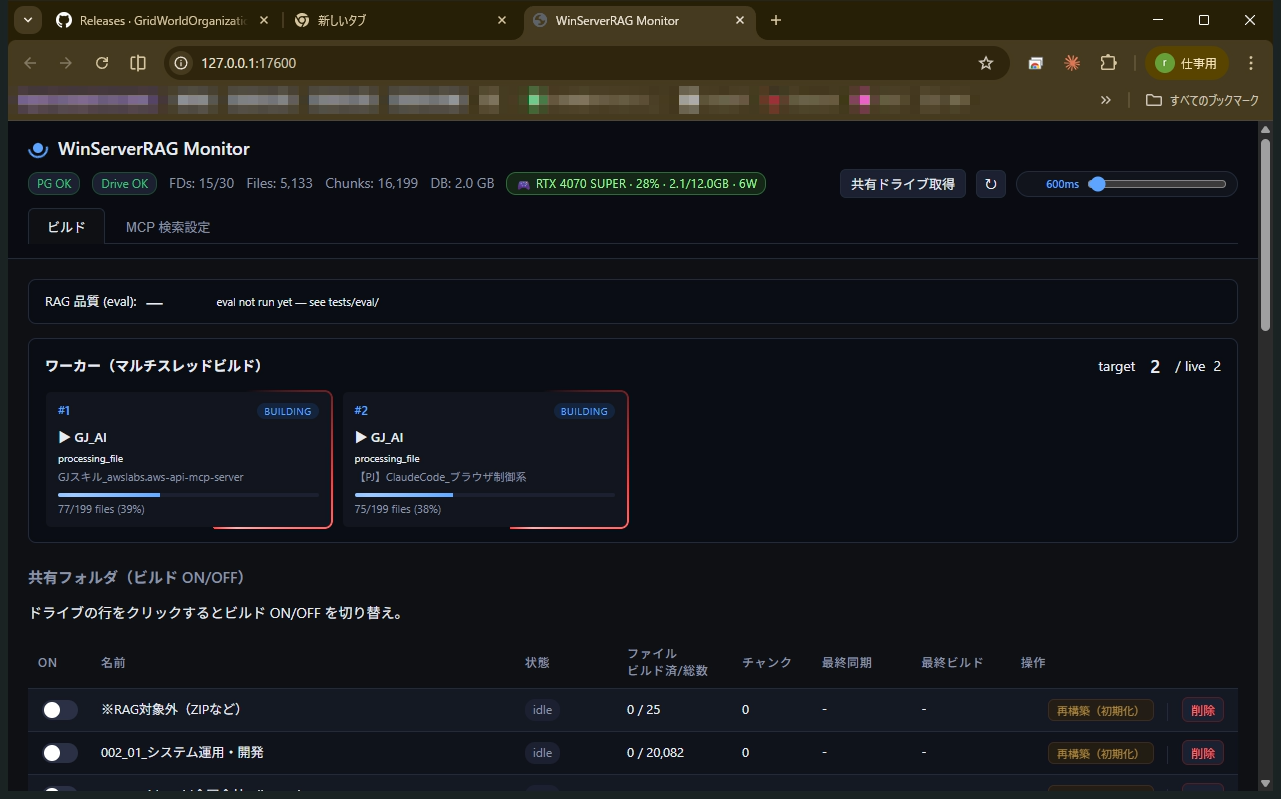Image resolution: width=1281 pixels, height=799 pixels.
Task: Open a new browser tab with plus
Action: (776, 20)
